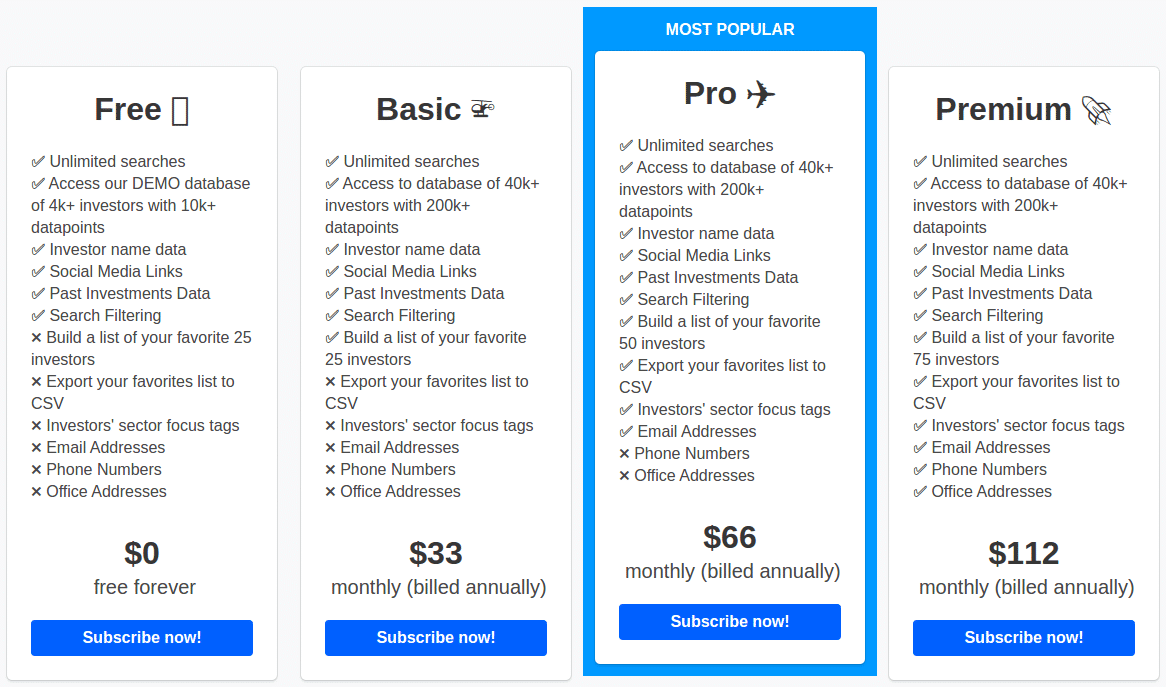Click the MOST POPULAR banner
This screenshot has height=687, width=1166.
click(x=729, y=30)
